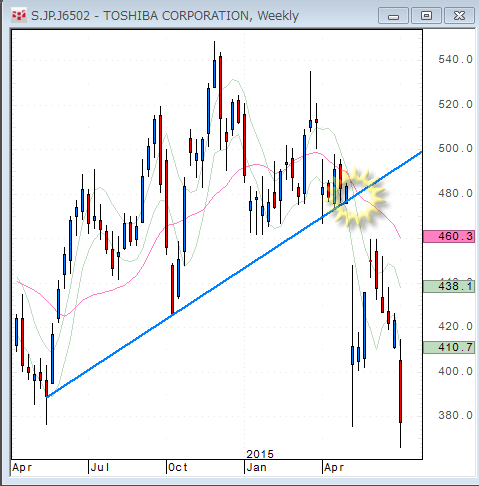Click the 480.0 price axis value
The width and height of the screenshot is (479, 486).
[x=455, y=193]
